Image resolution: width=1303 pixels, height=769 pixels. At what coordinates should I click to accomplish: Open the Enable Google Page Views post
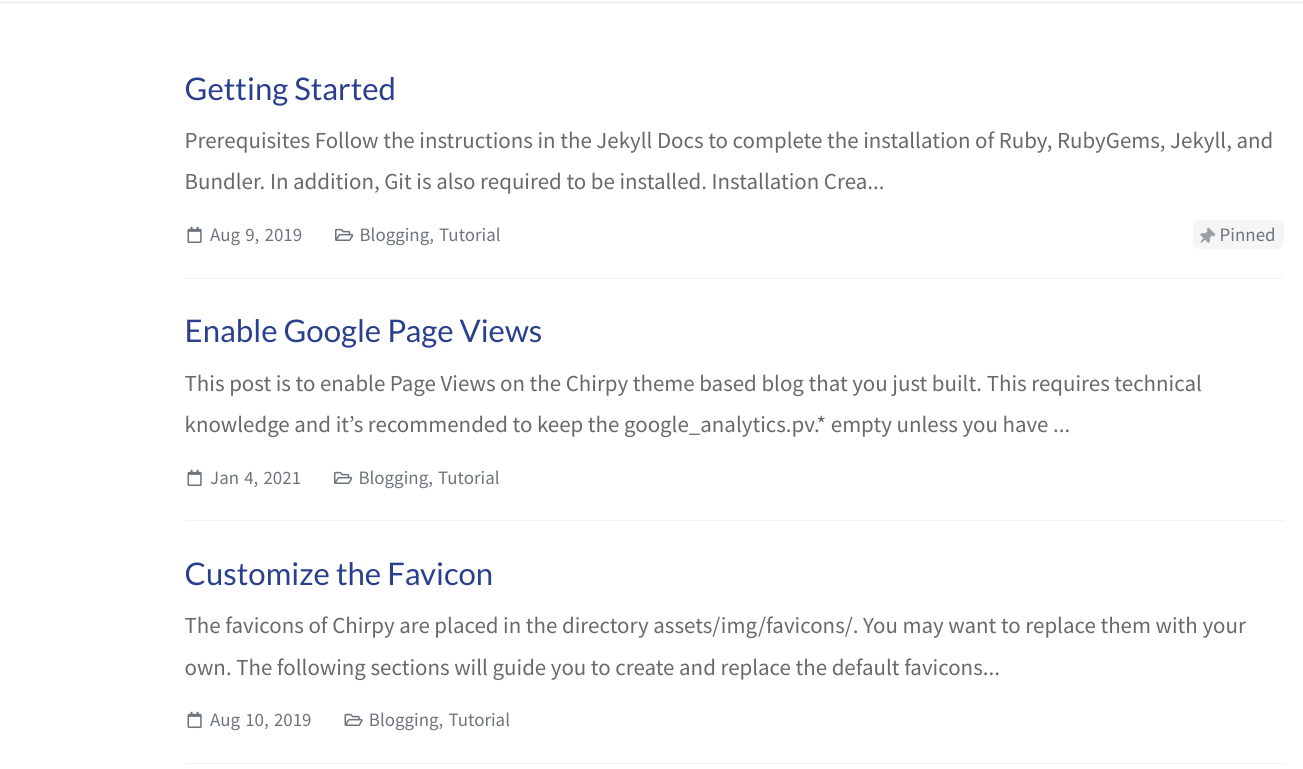pos(363,331)
